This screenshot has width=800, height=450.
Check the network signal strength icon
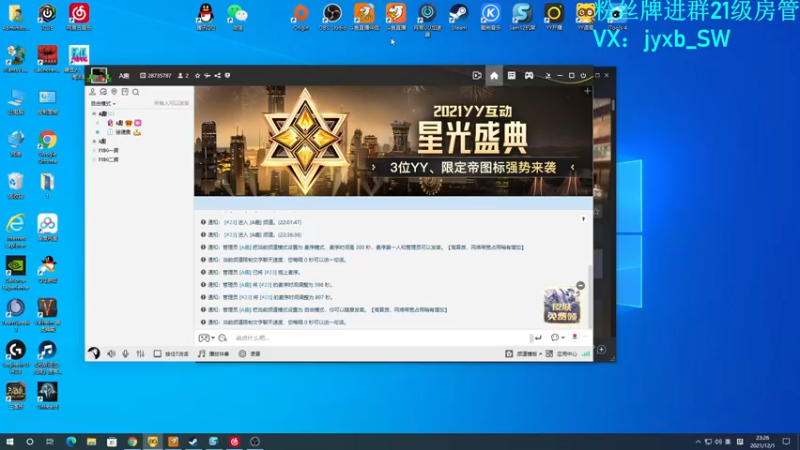pyautogui.click(x=586, y=354)
